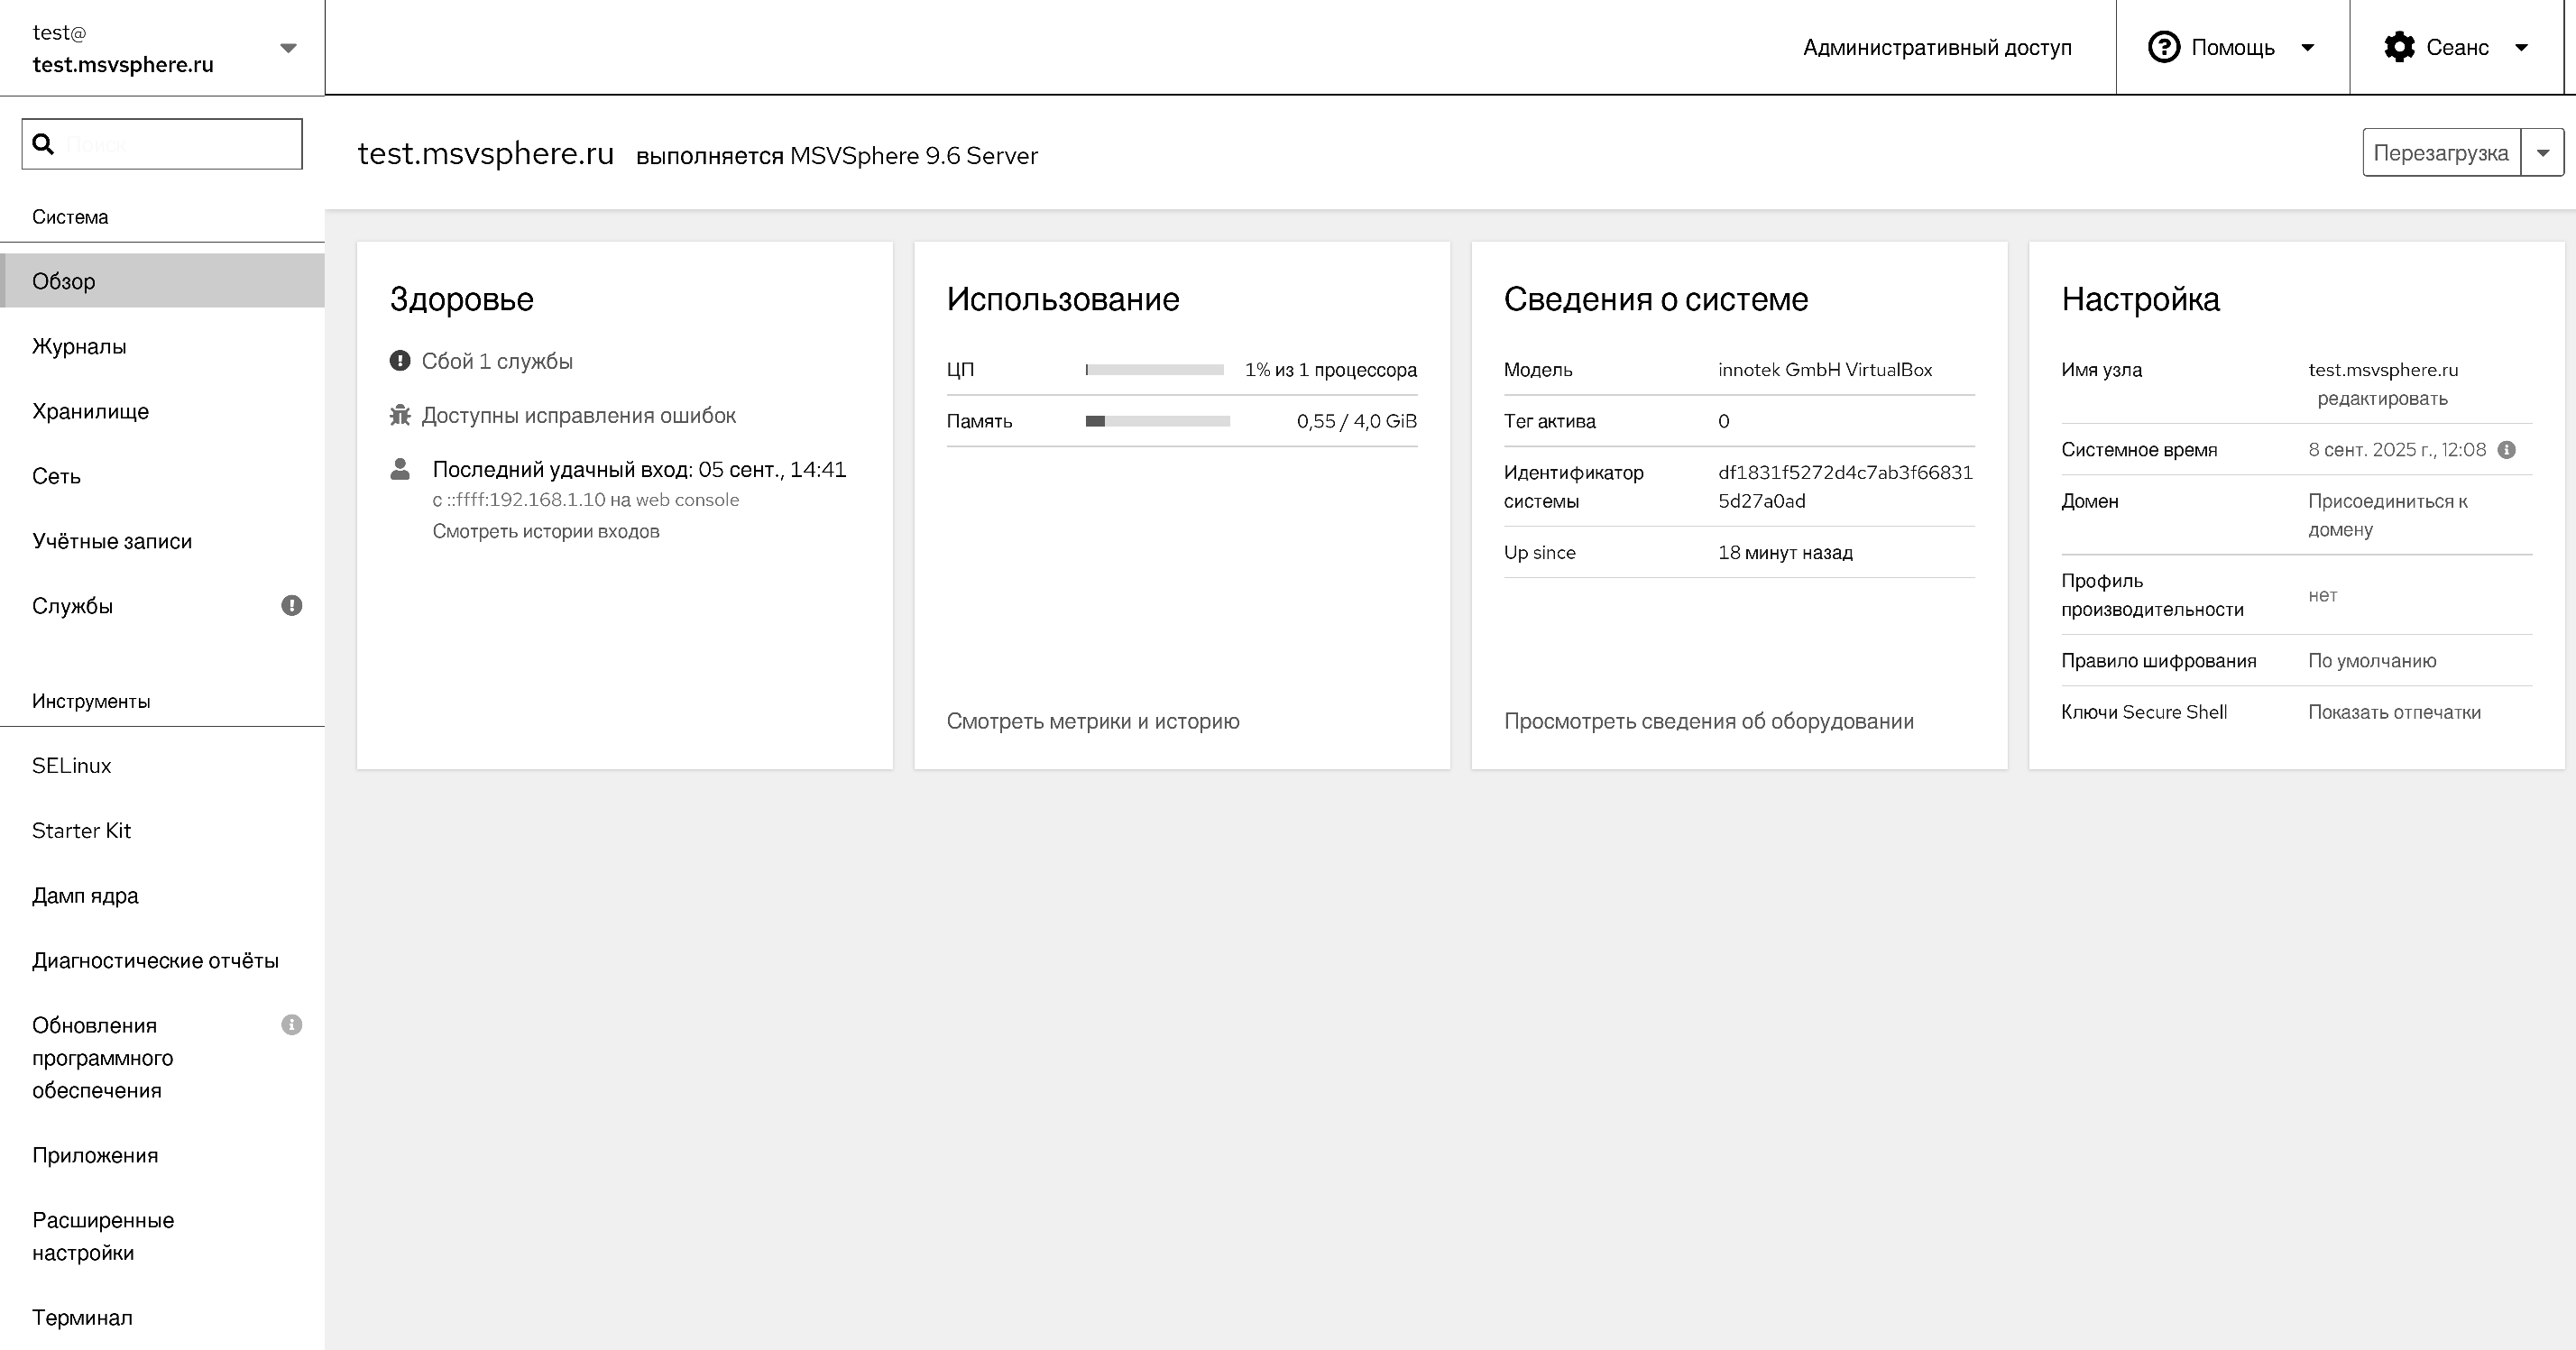Viewport: 2576px width, 1350px height.
Task: Select SELinux in the tools menu
Action: pos(71,765)
